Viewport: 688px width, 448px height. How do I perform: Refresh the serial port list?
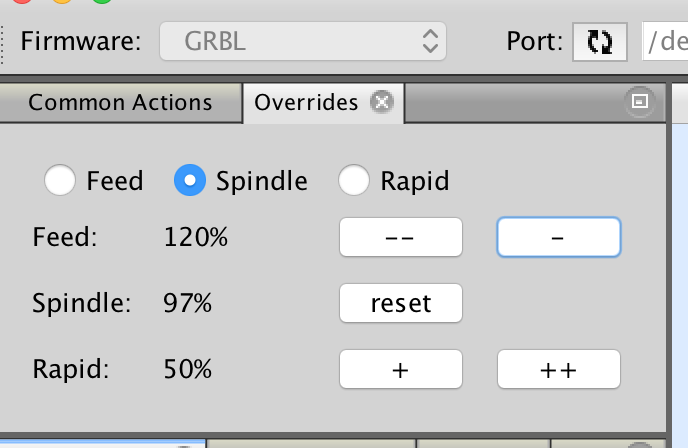599,42
